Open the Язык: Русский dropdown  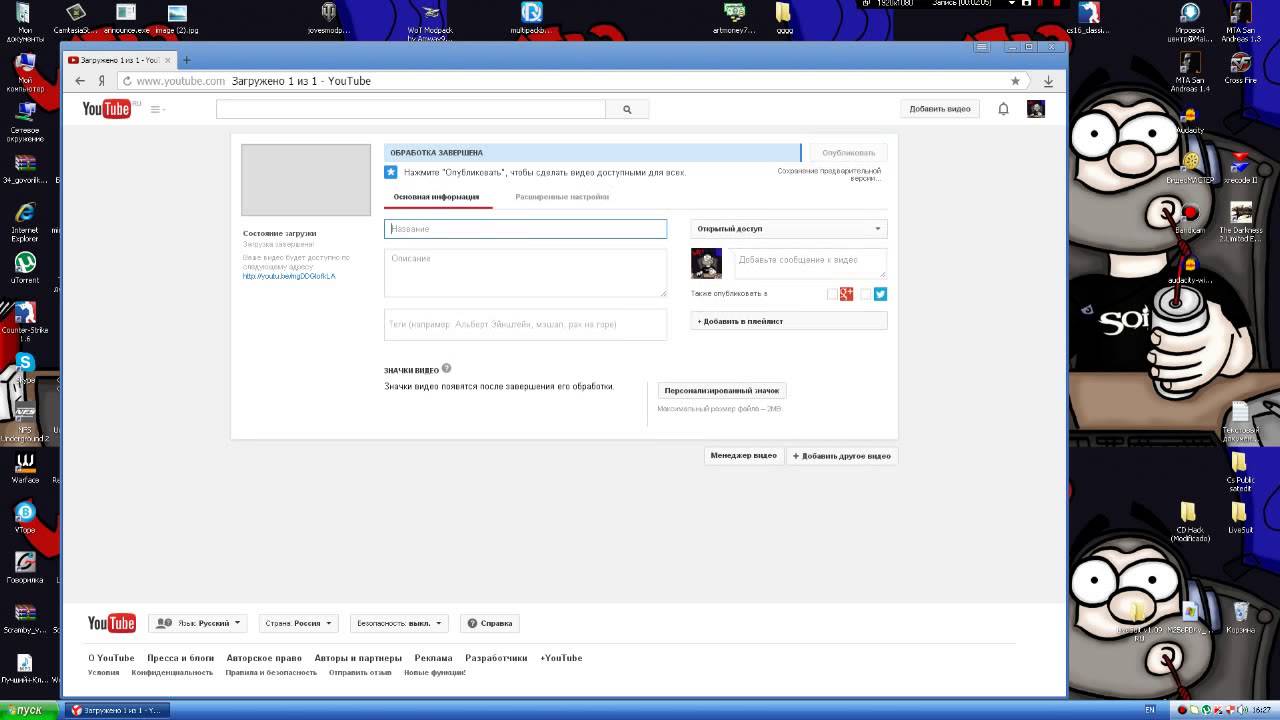(197, 623)
